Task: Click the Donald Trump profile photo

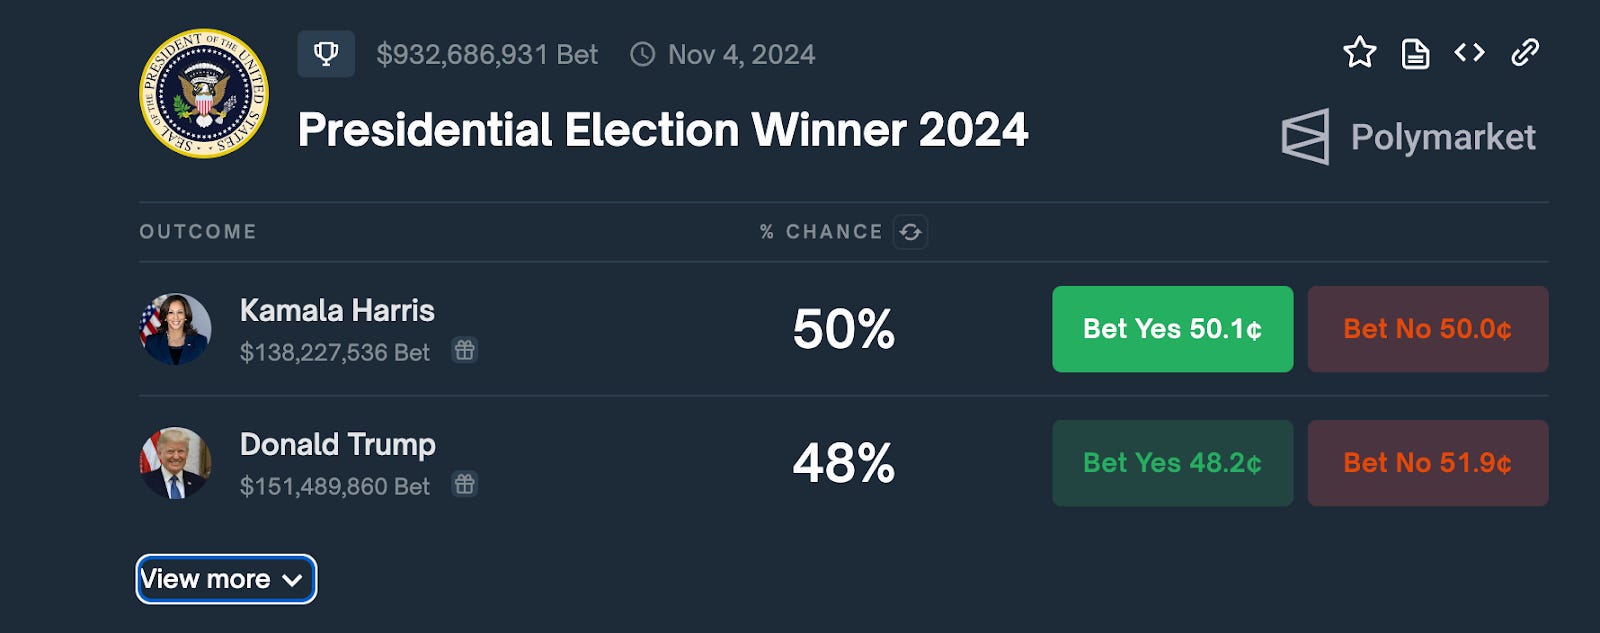Action: [175, 463]
